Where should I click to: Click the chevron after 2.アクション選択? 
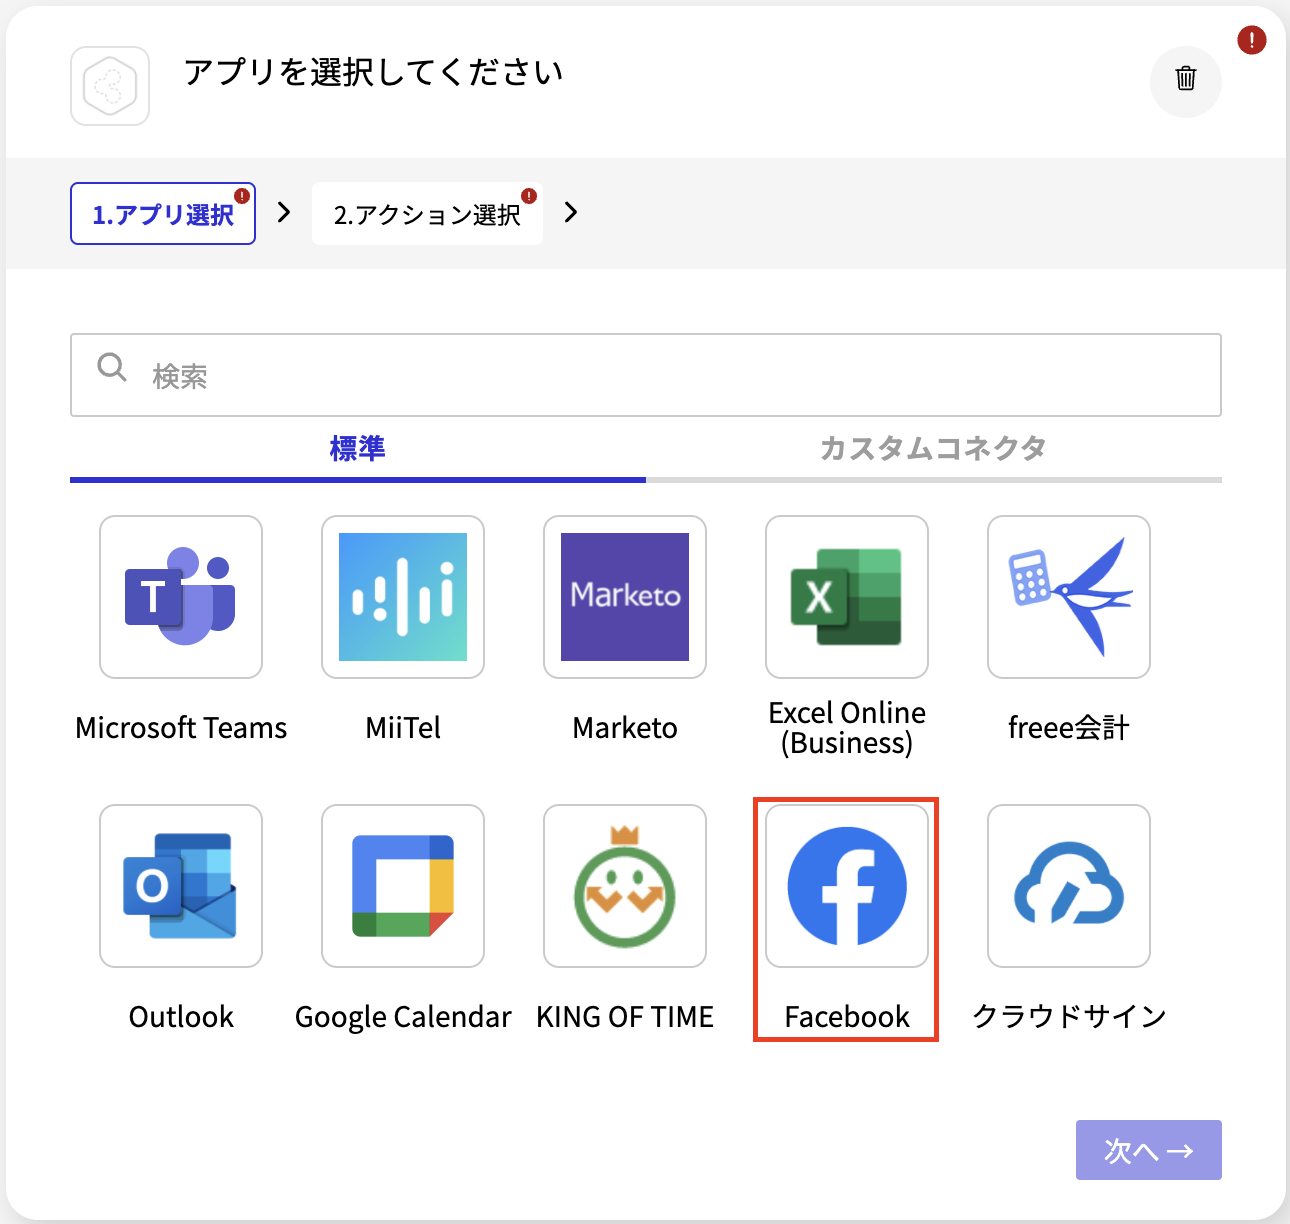[x=571, y=212]
